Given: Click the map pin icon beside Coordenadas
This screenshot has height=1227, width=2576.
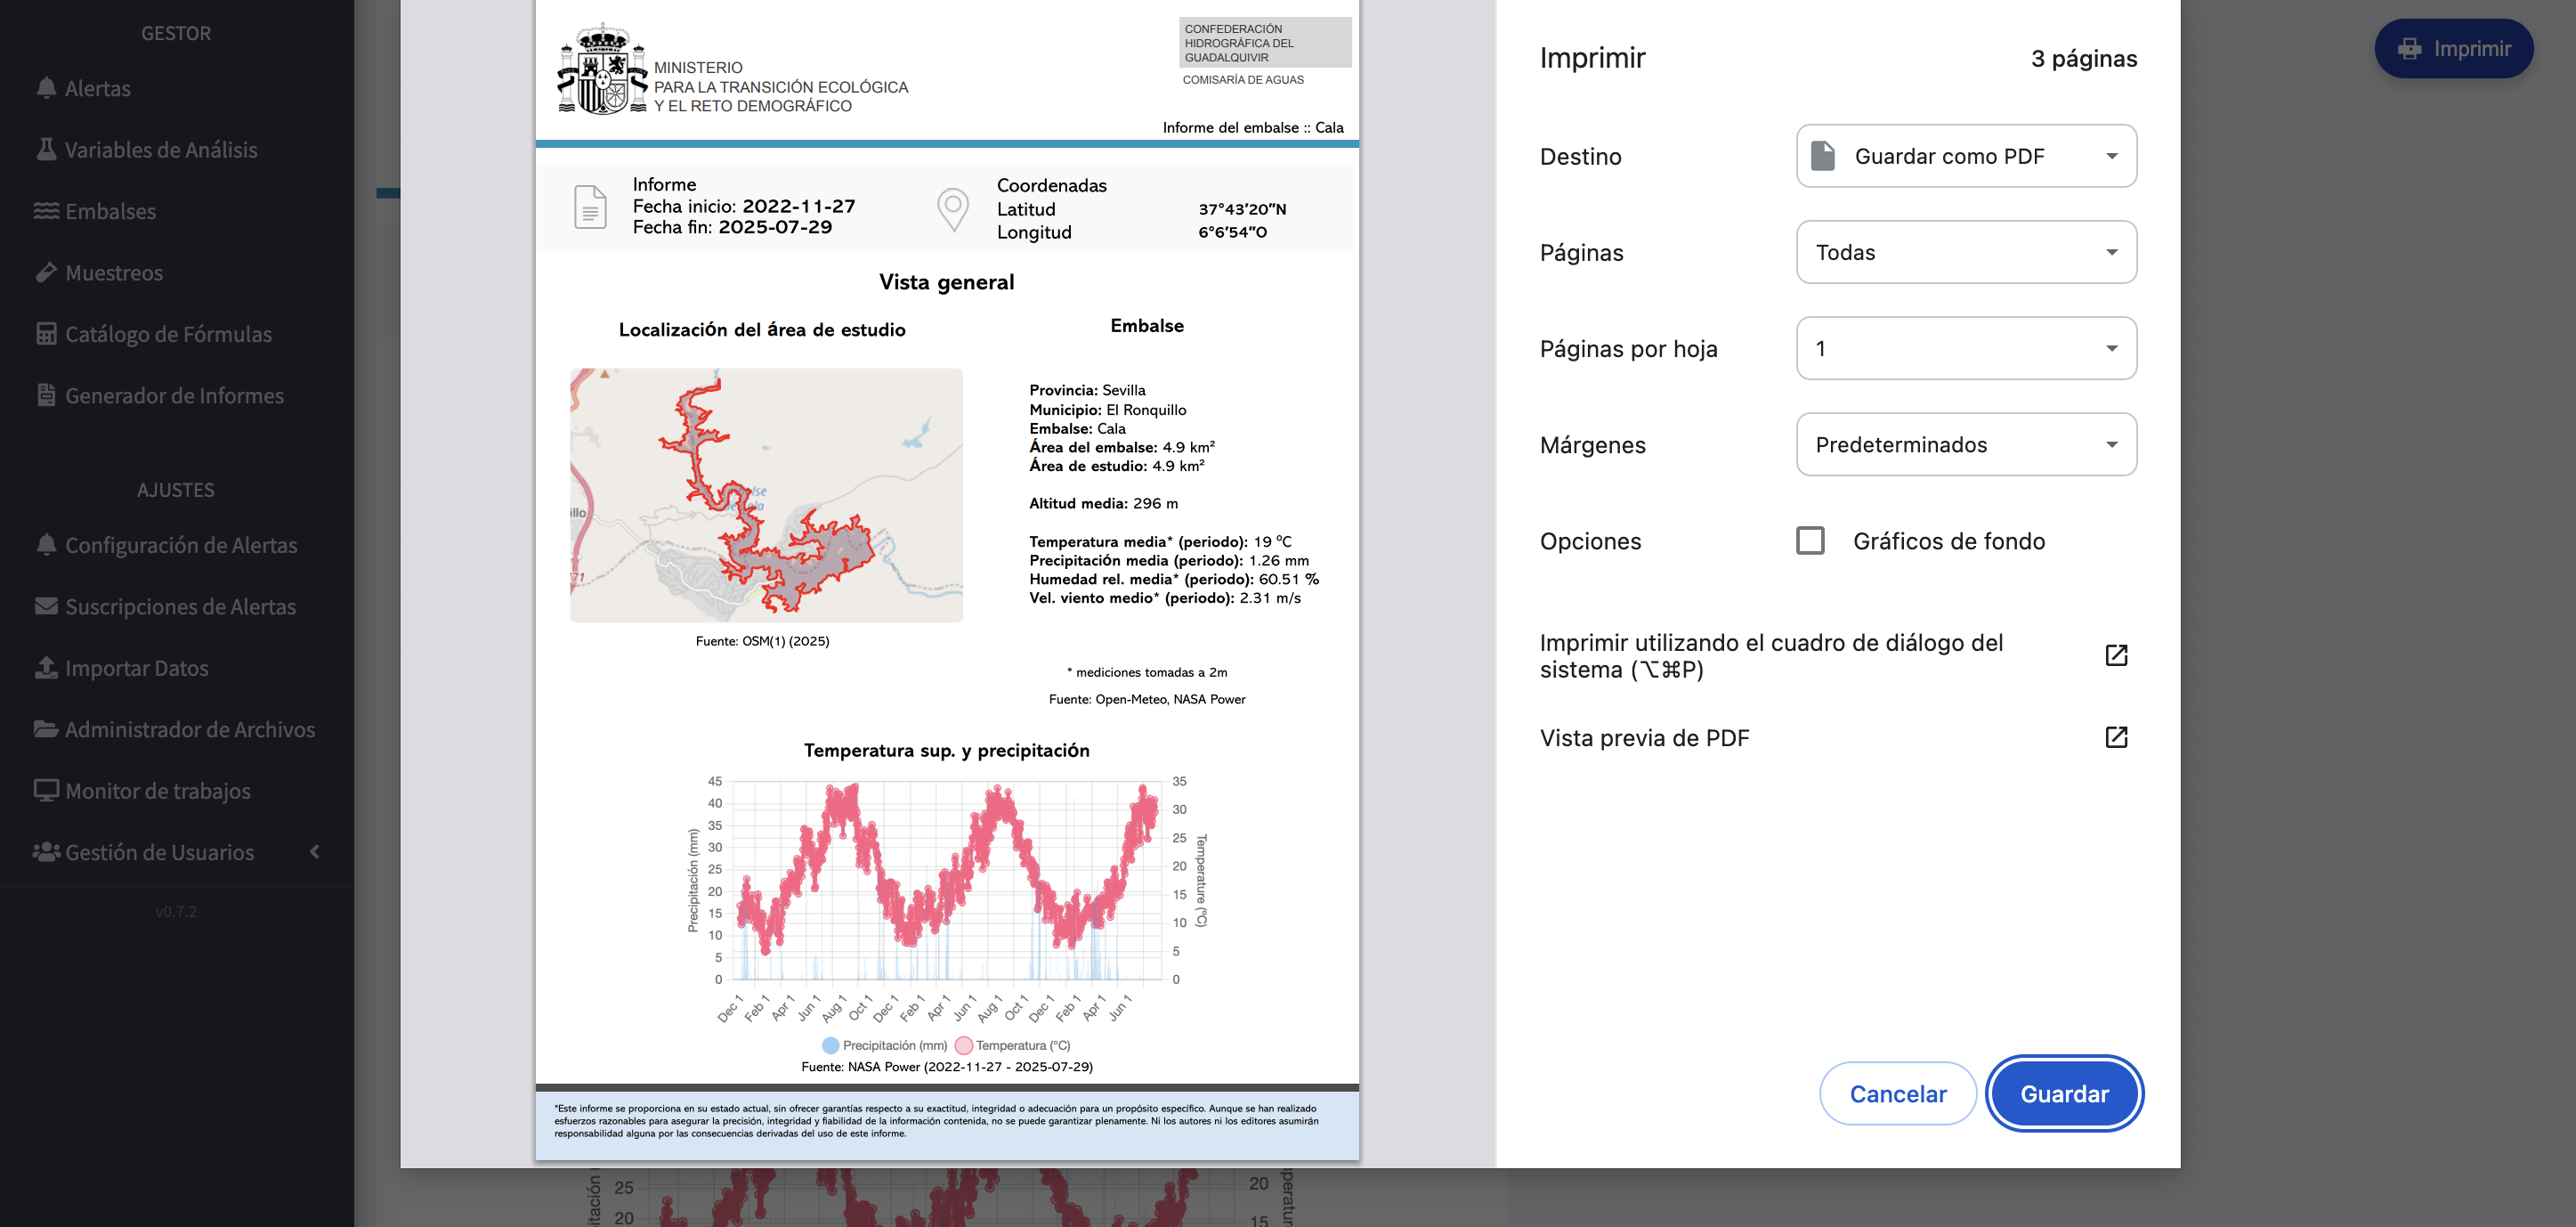Looking at the screenshot, I should tap(953, 209).
